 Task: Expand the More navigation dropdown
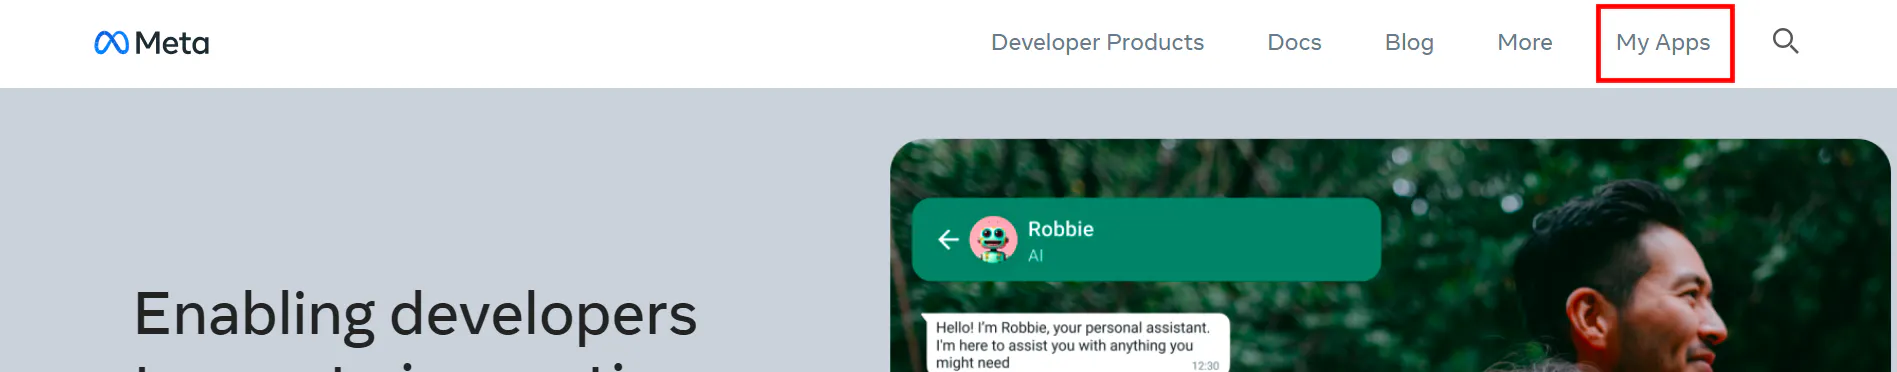coord(1524,42)
